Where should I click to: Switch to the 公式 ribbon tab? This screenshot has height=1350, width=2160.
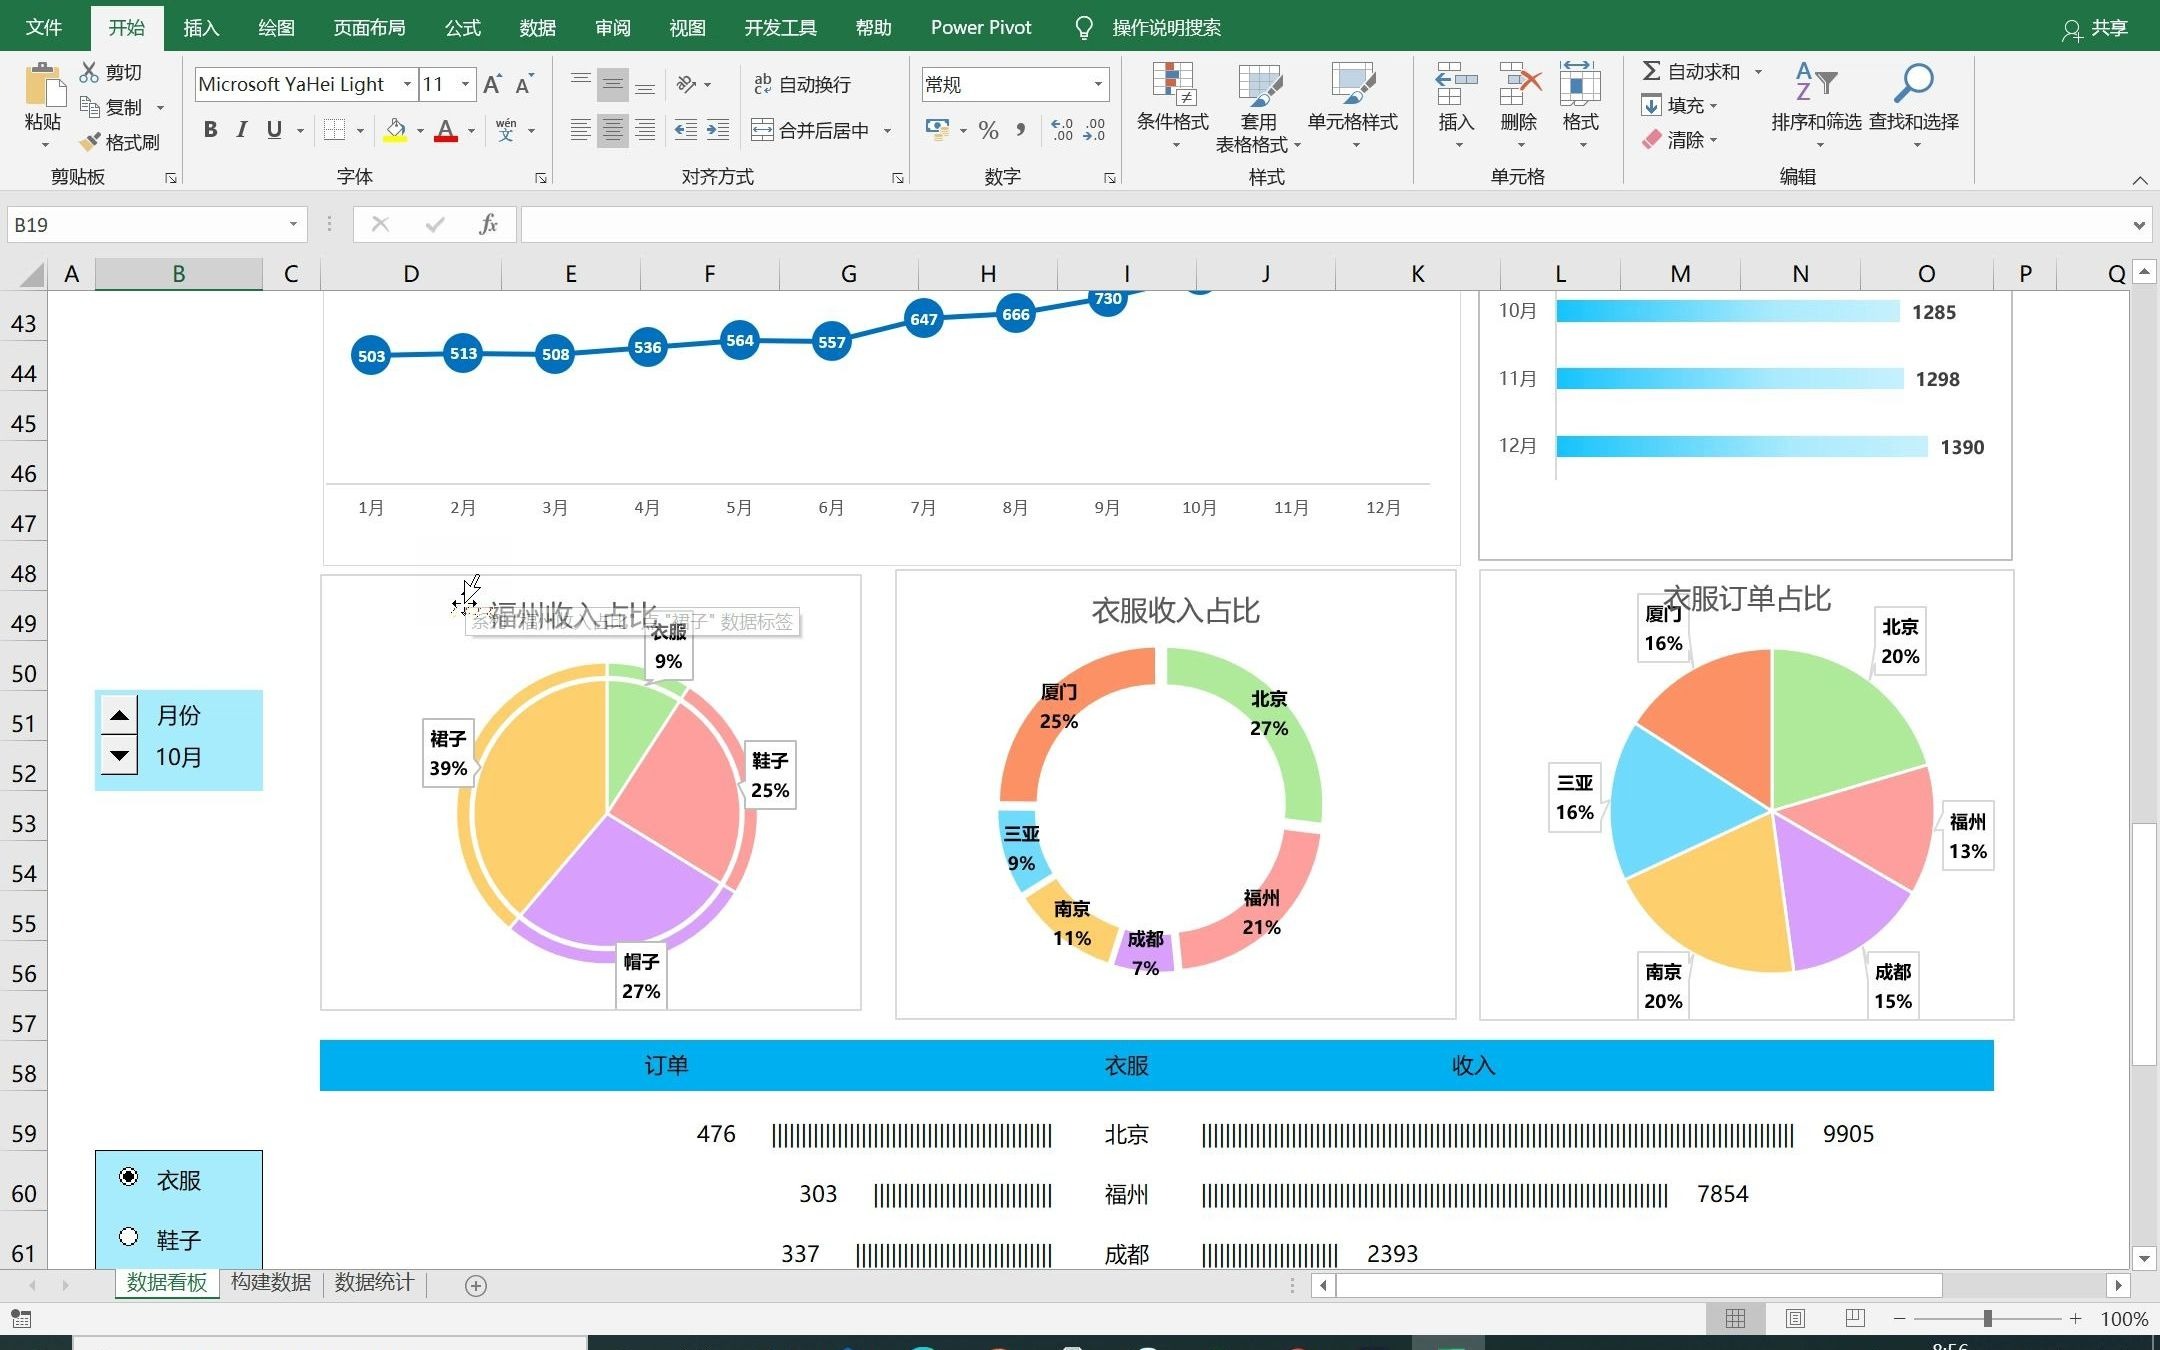463,27
